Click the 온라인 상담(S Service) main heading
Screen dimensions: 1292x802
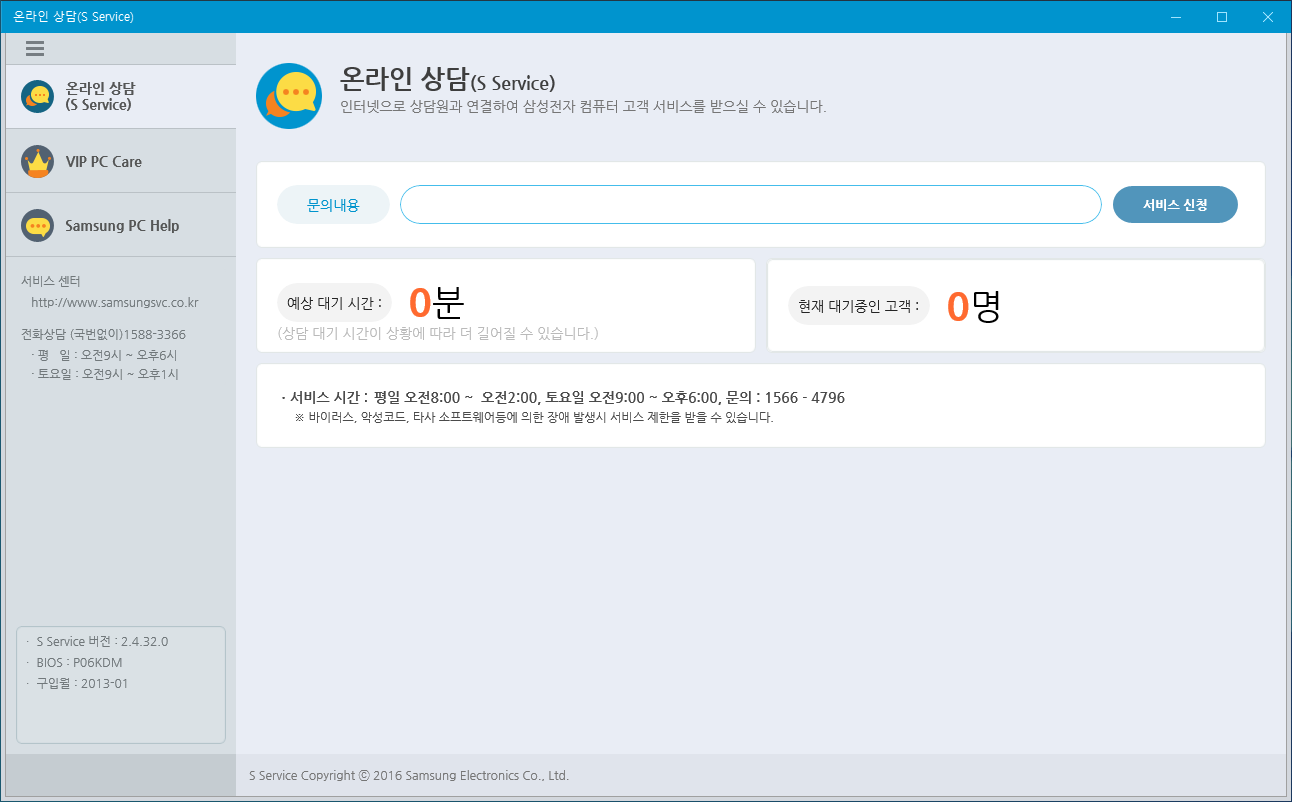pos(448,82)
